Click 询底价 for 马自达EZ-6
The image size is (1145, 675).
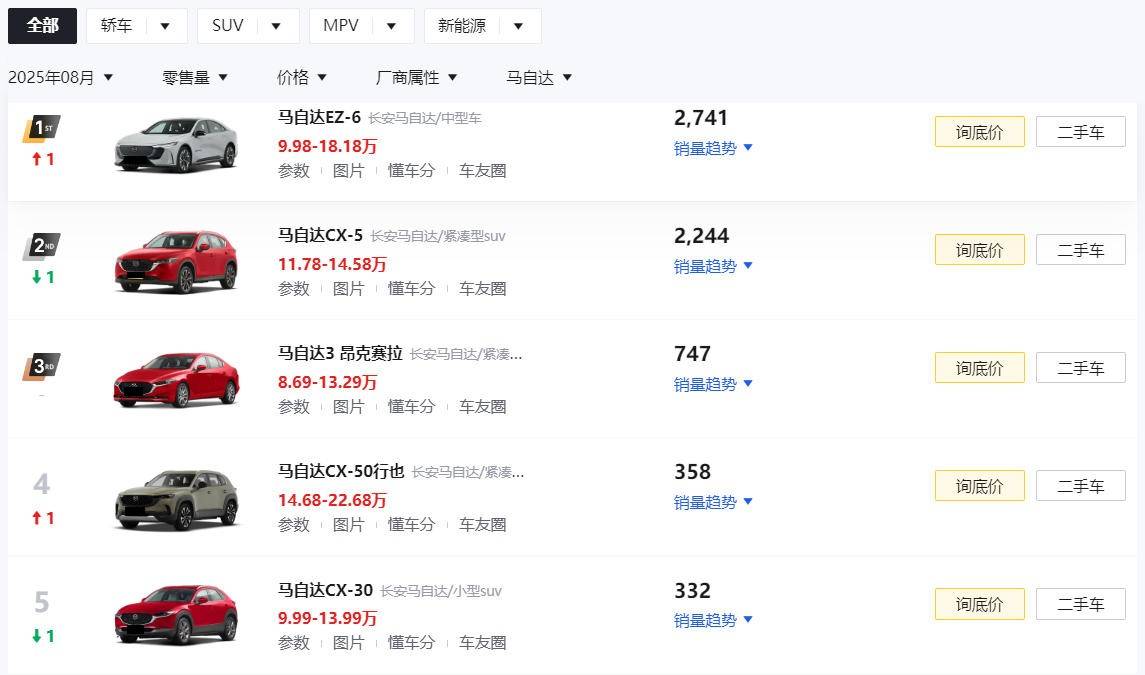tap(979, 131)
